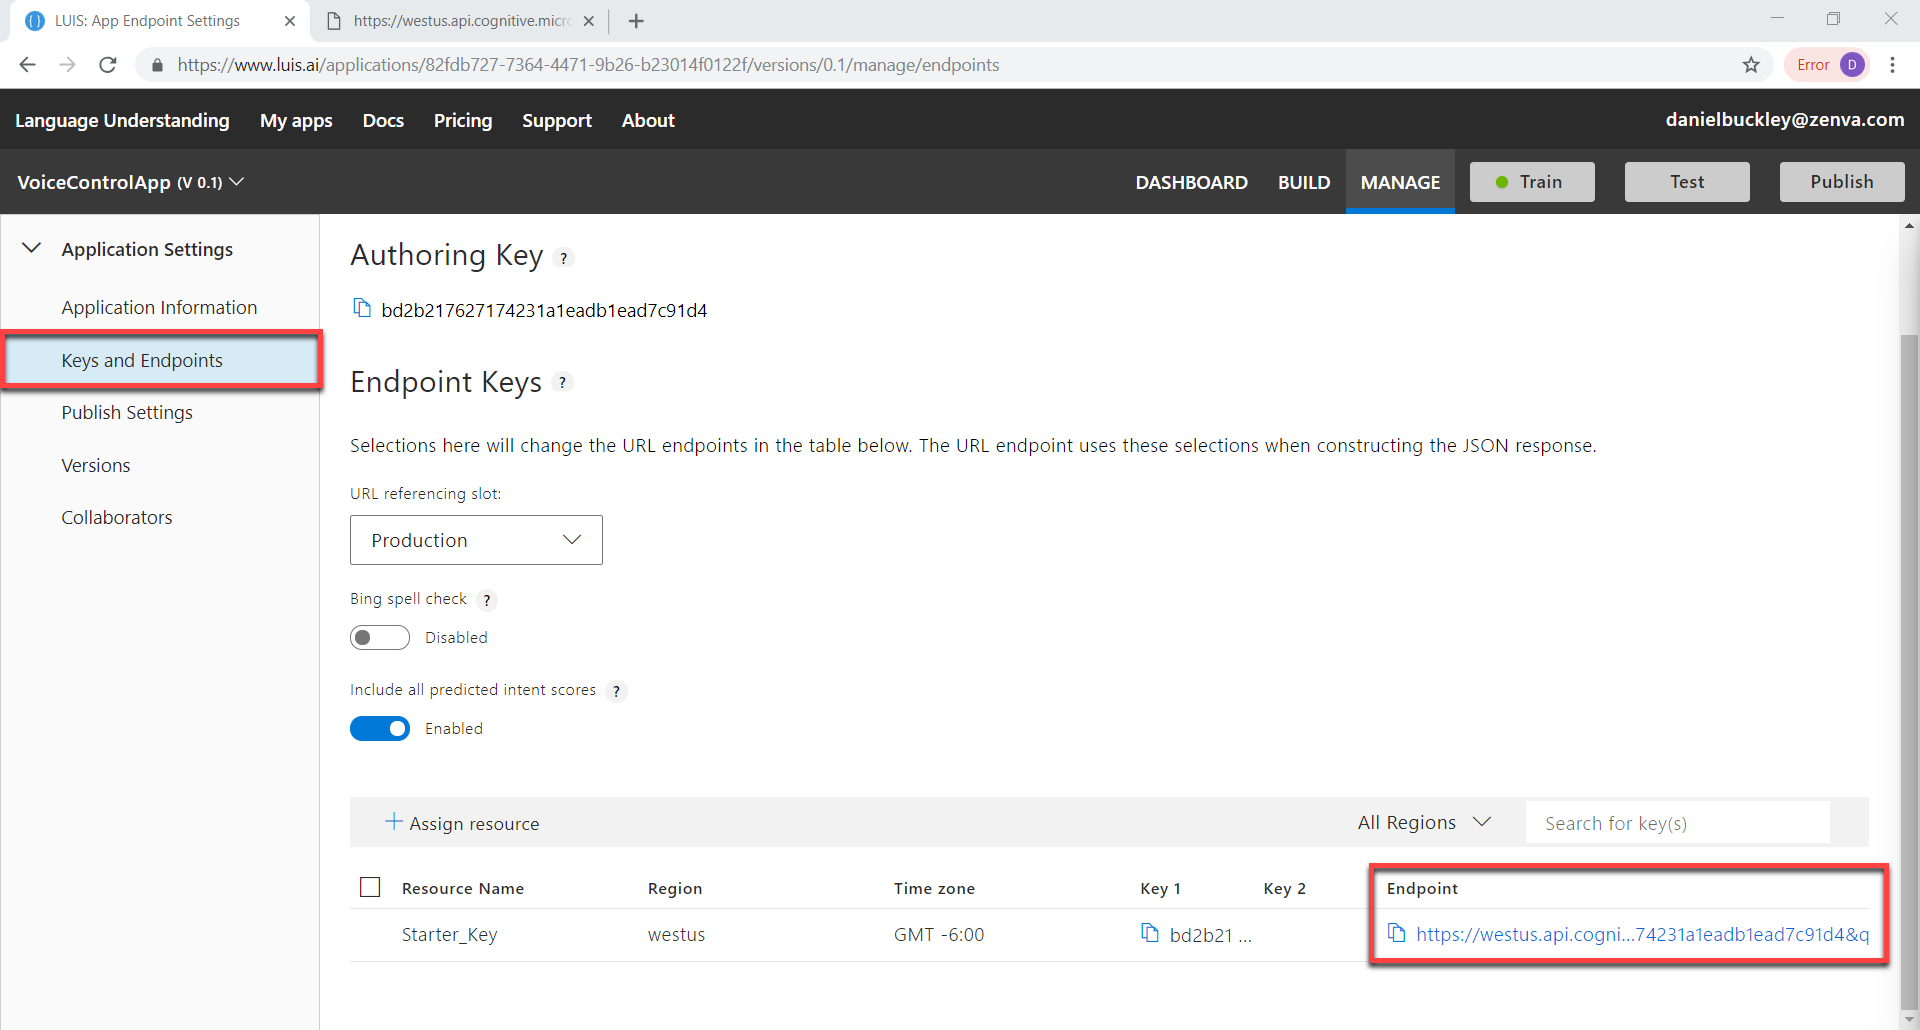Switch to the BUILD tab

(x=1304, y=182)
